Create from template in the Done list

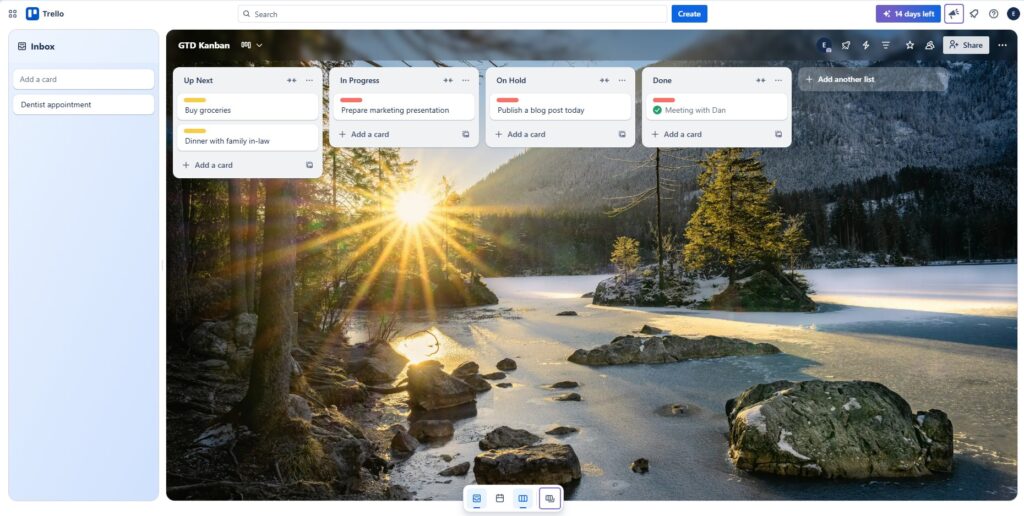tap(778, 135)
